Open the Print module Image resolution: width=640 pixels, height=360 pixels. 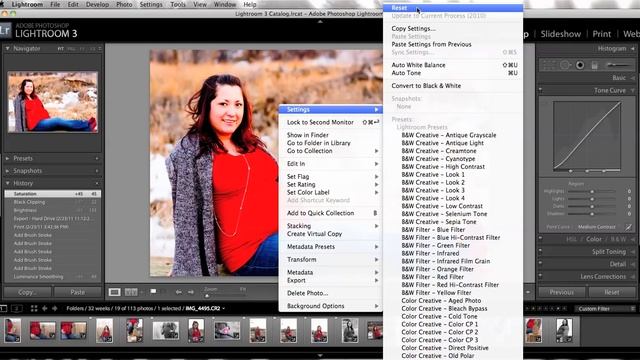click(x=602, y=34)
